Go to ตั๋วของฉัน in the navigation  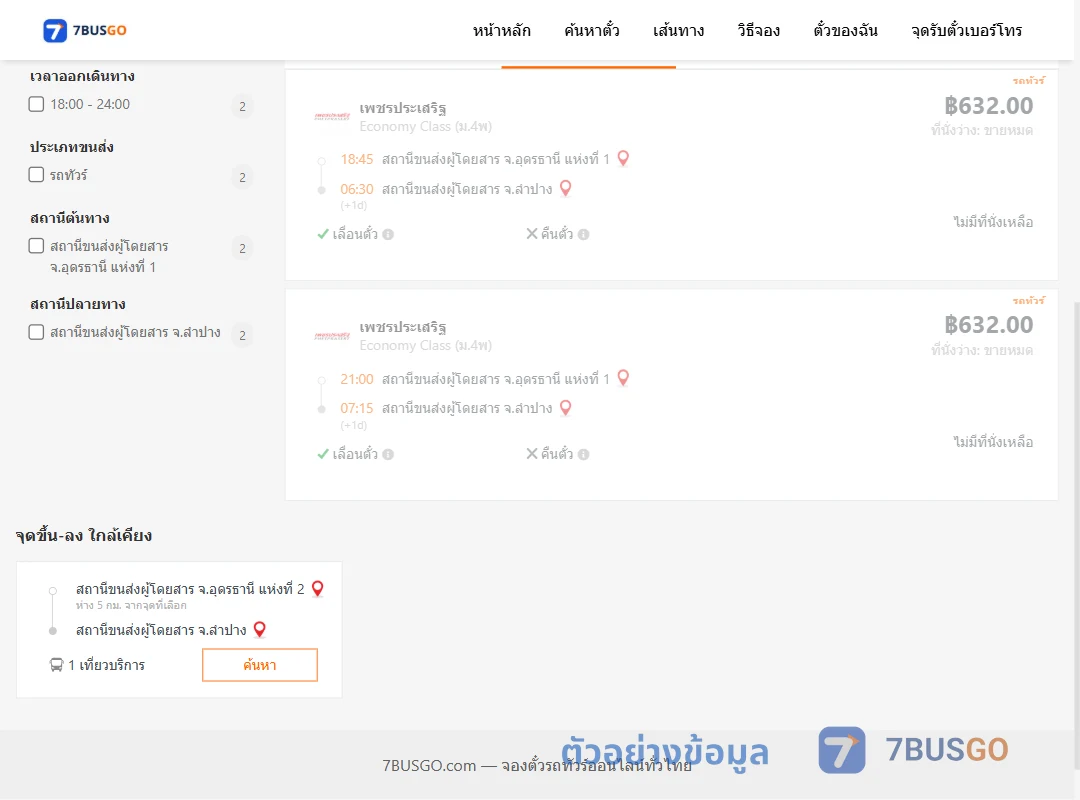[845, 30]
